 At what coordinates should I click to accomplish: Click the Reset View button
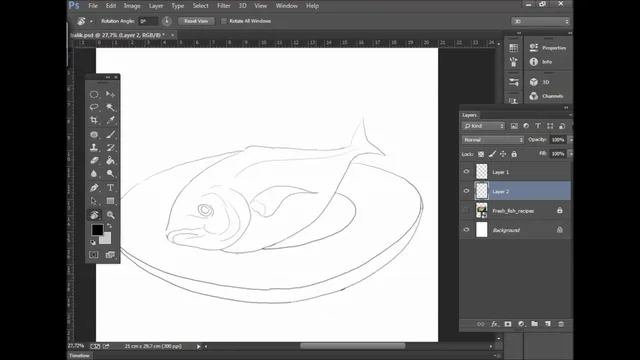[196, 21]
